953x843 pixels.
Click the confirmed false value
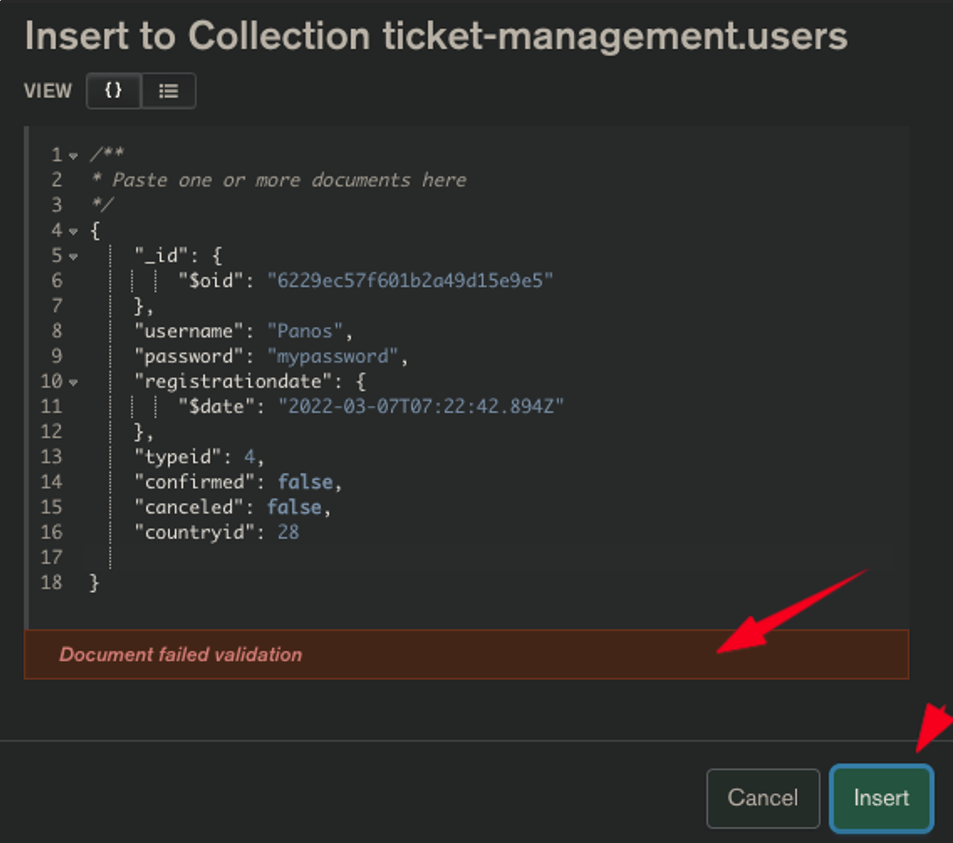click(x=305, y=482)
